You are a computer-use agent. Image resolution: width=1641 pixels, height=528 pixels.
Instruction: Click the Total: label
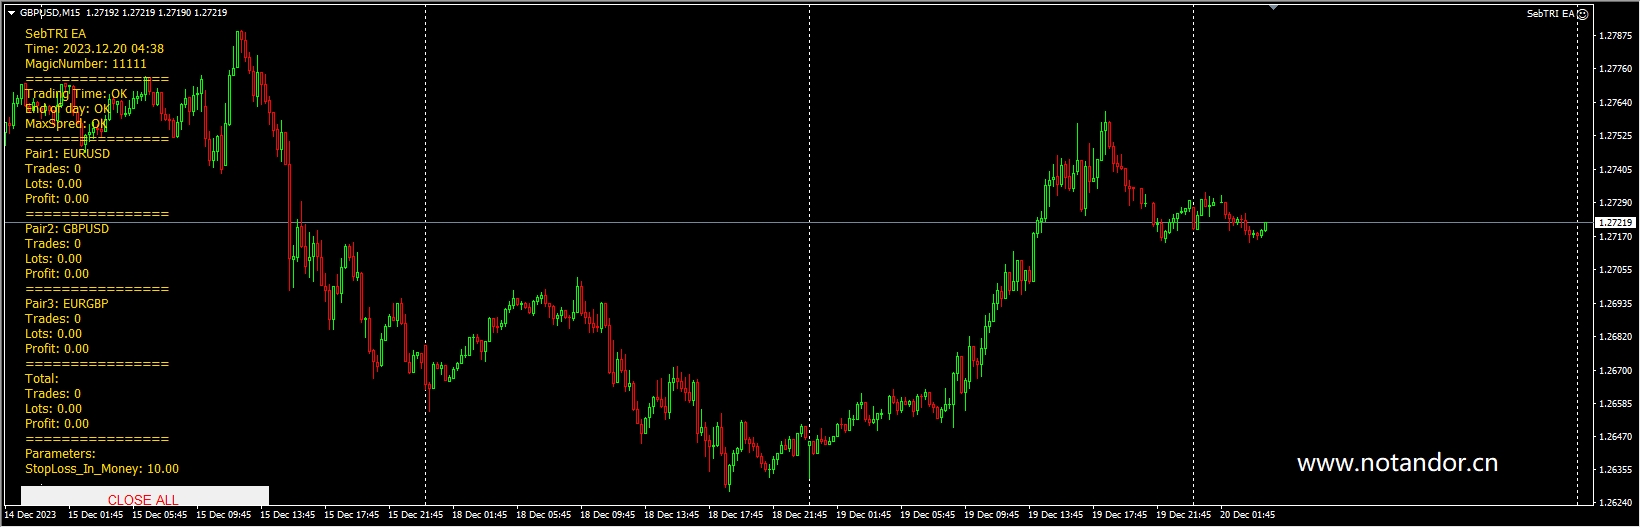pyautogui.click(x=42, y=379)
